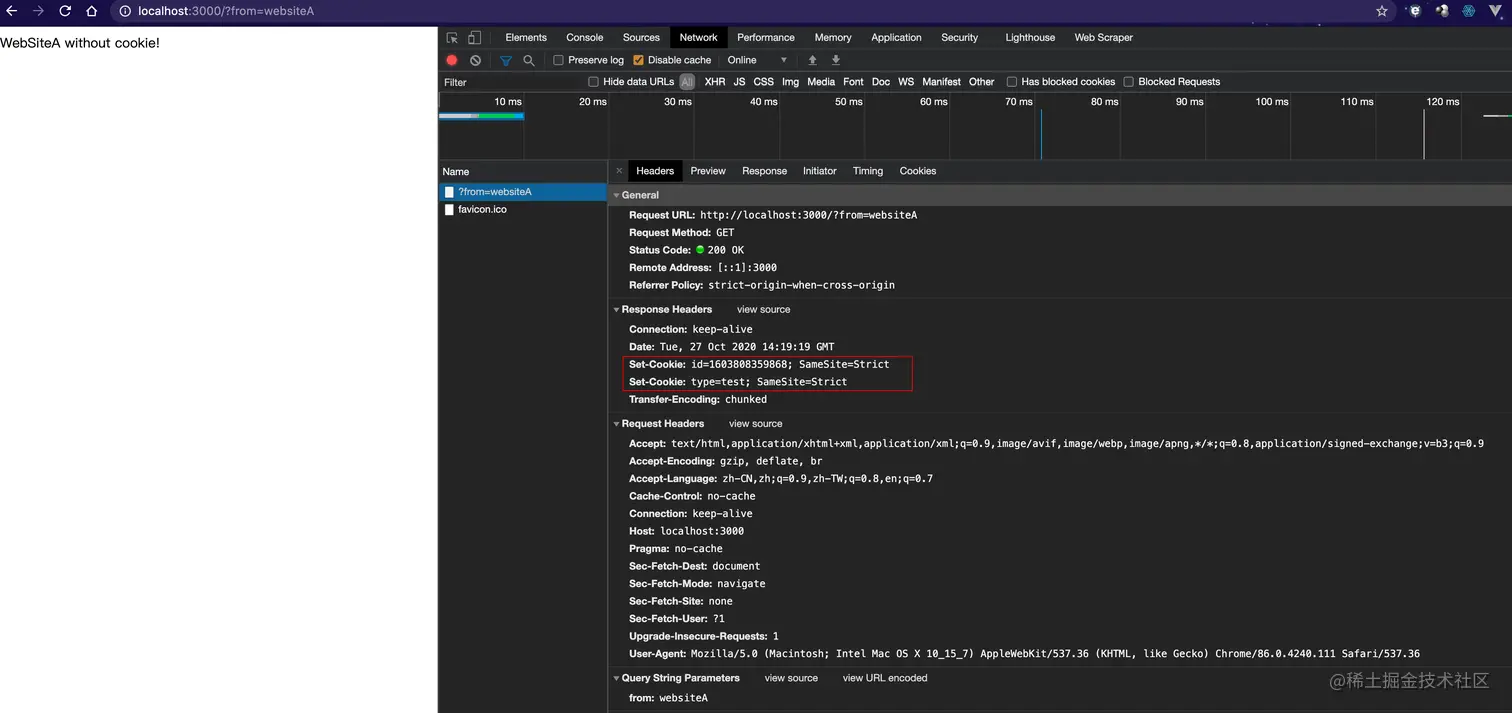Viewport: 1512px width, 713px height.
Task: Filter requests by JS type
Action: (x=740, y=82)
